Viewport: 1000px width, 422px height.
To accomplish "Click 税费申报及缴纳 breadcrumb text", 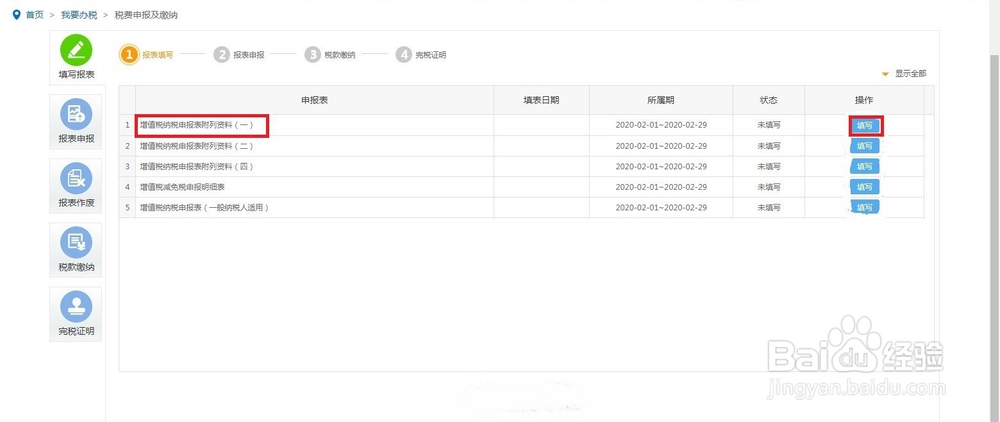I will click(146, 15).
